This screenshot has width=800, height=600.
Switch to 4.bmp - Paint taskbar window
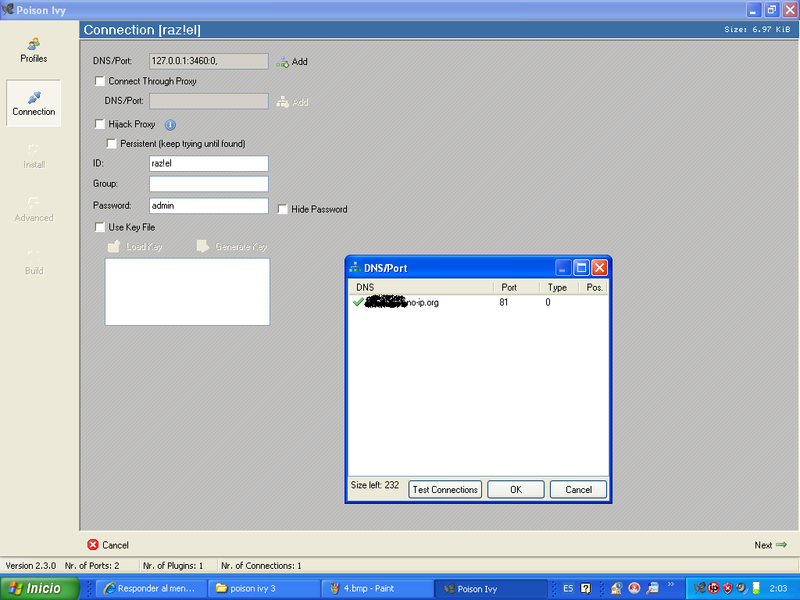378,588
